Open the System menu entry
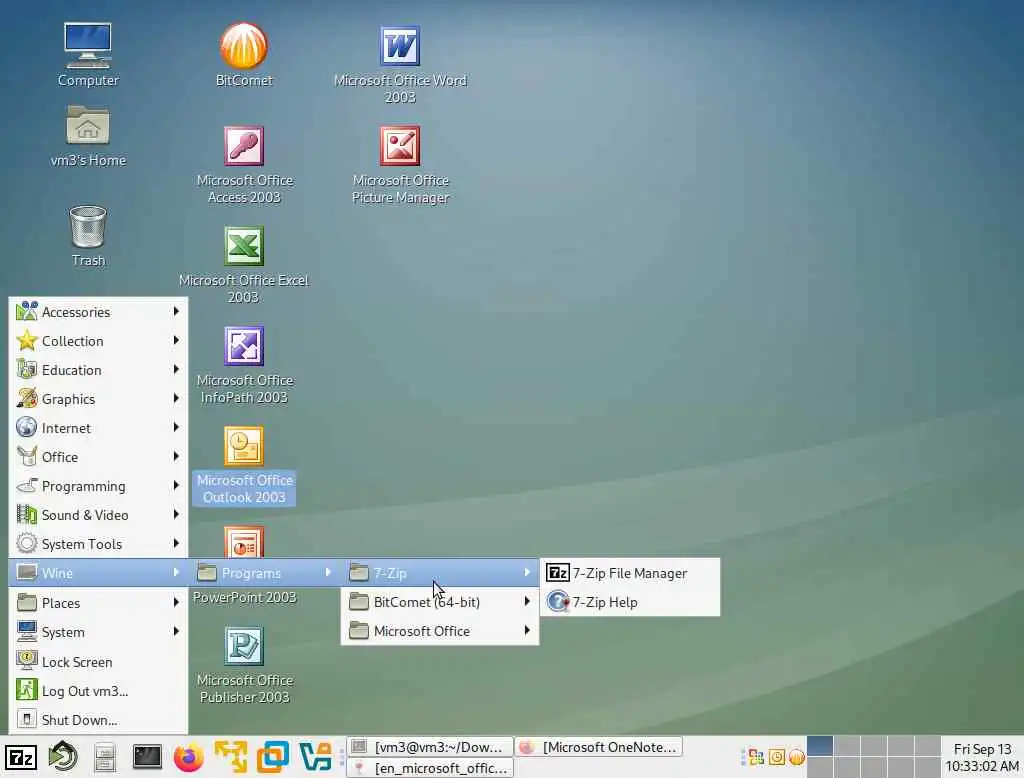 point(98,632)
